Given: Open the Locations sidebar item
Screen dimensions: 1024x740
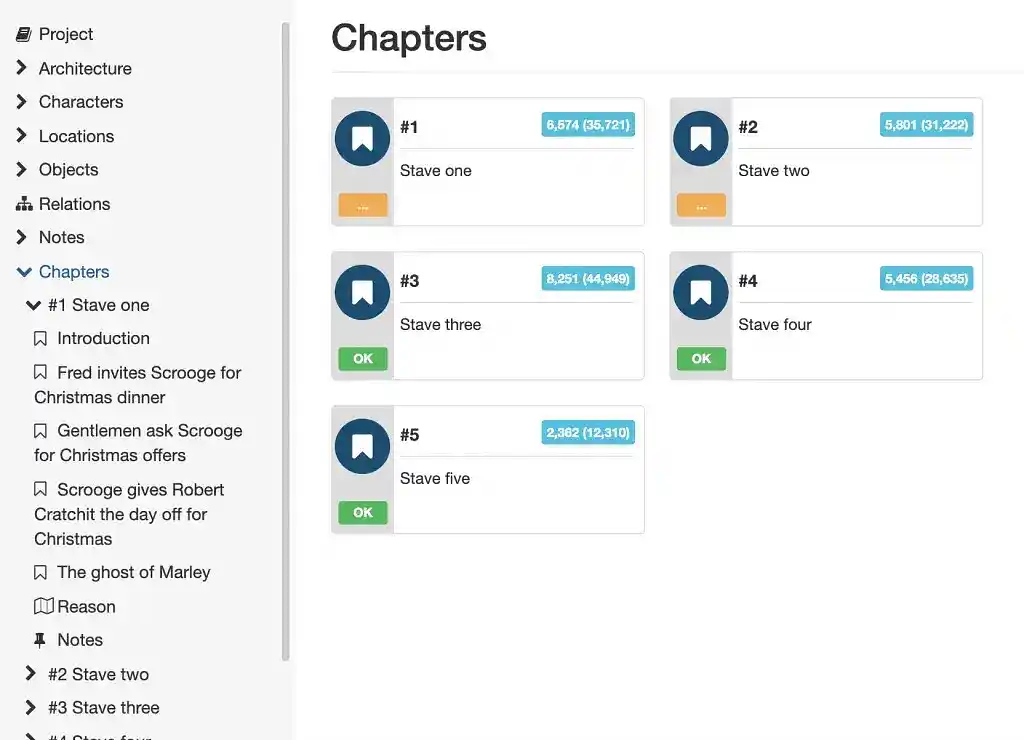Looking at the screenshot, I should pyautogui.click(x=76, y=136).
